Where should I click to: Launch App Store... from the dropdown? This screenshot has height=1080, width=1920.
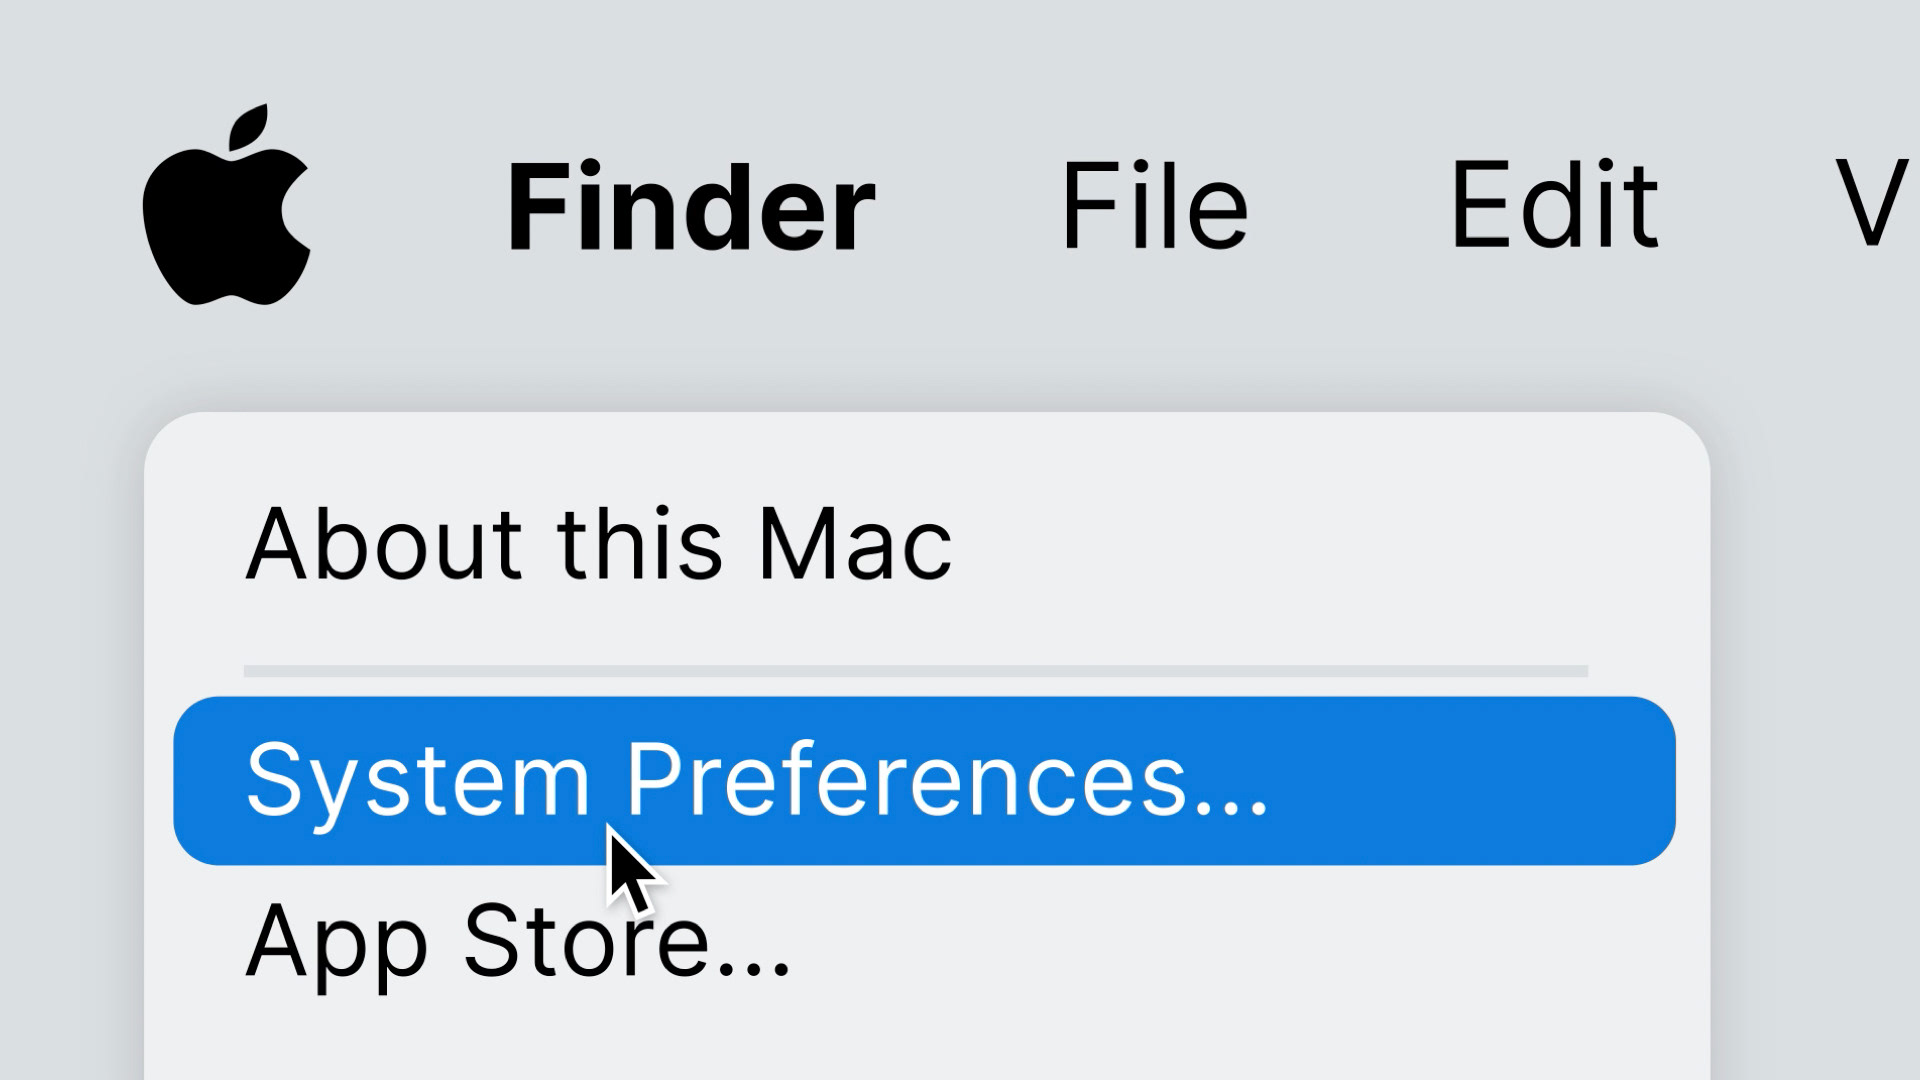pos(519,941)
